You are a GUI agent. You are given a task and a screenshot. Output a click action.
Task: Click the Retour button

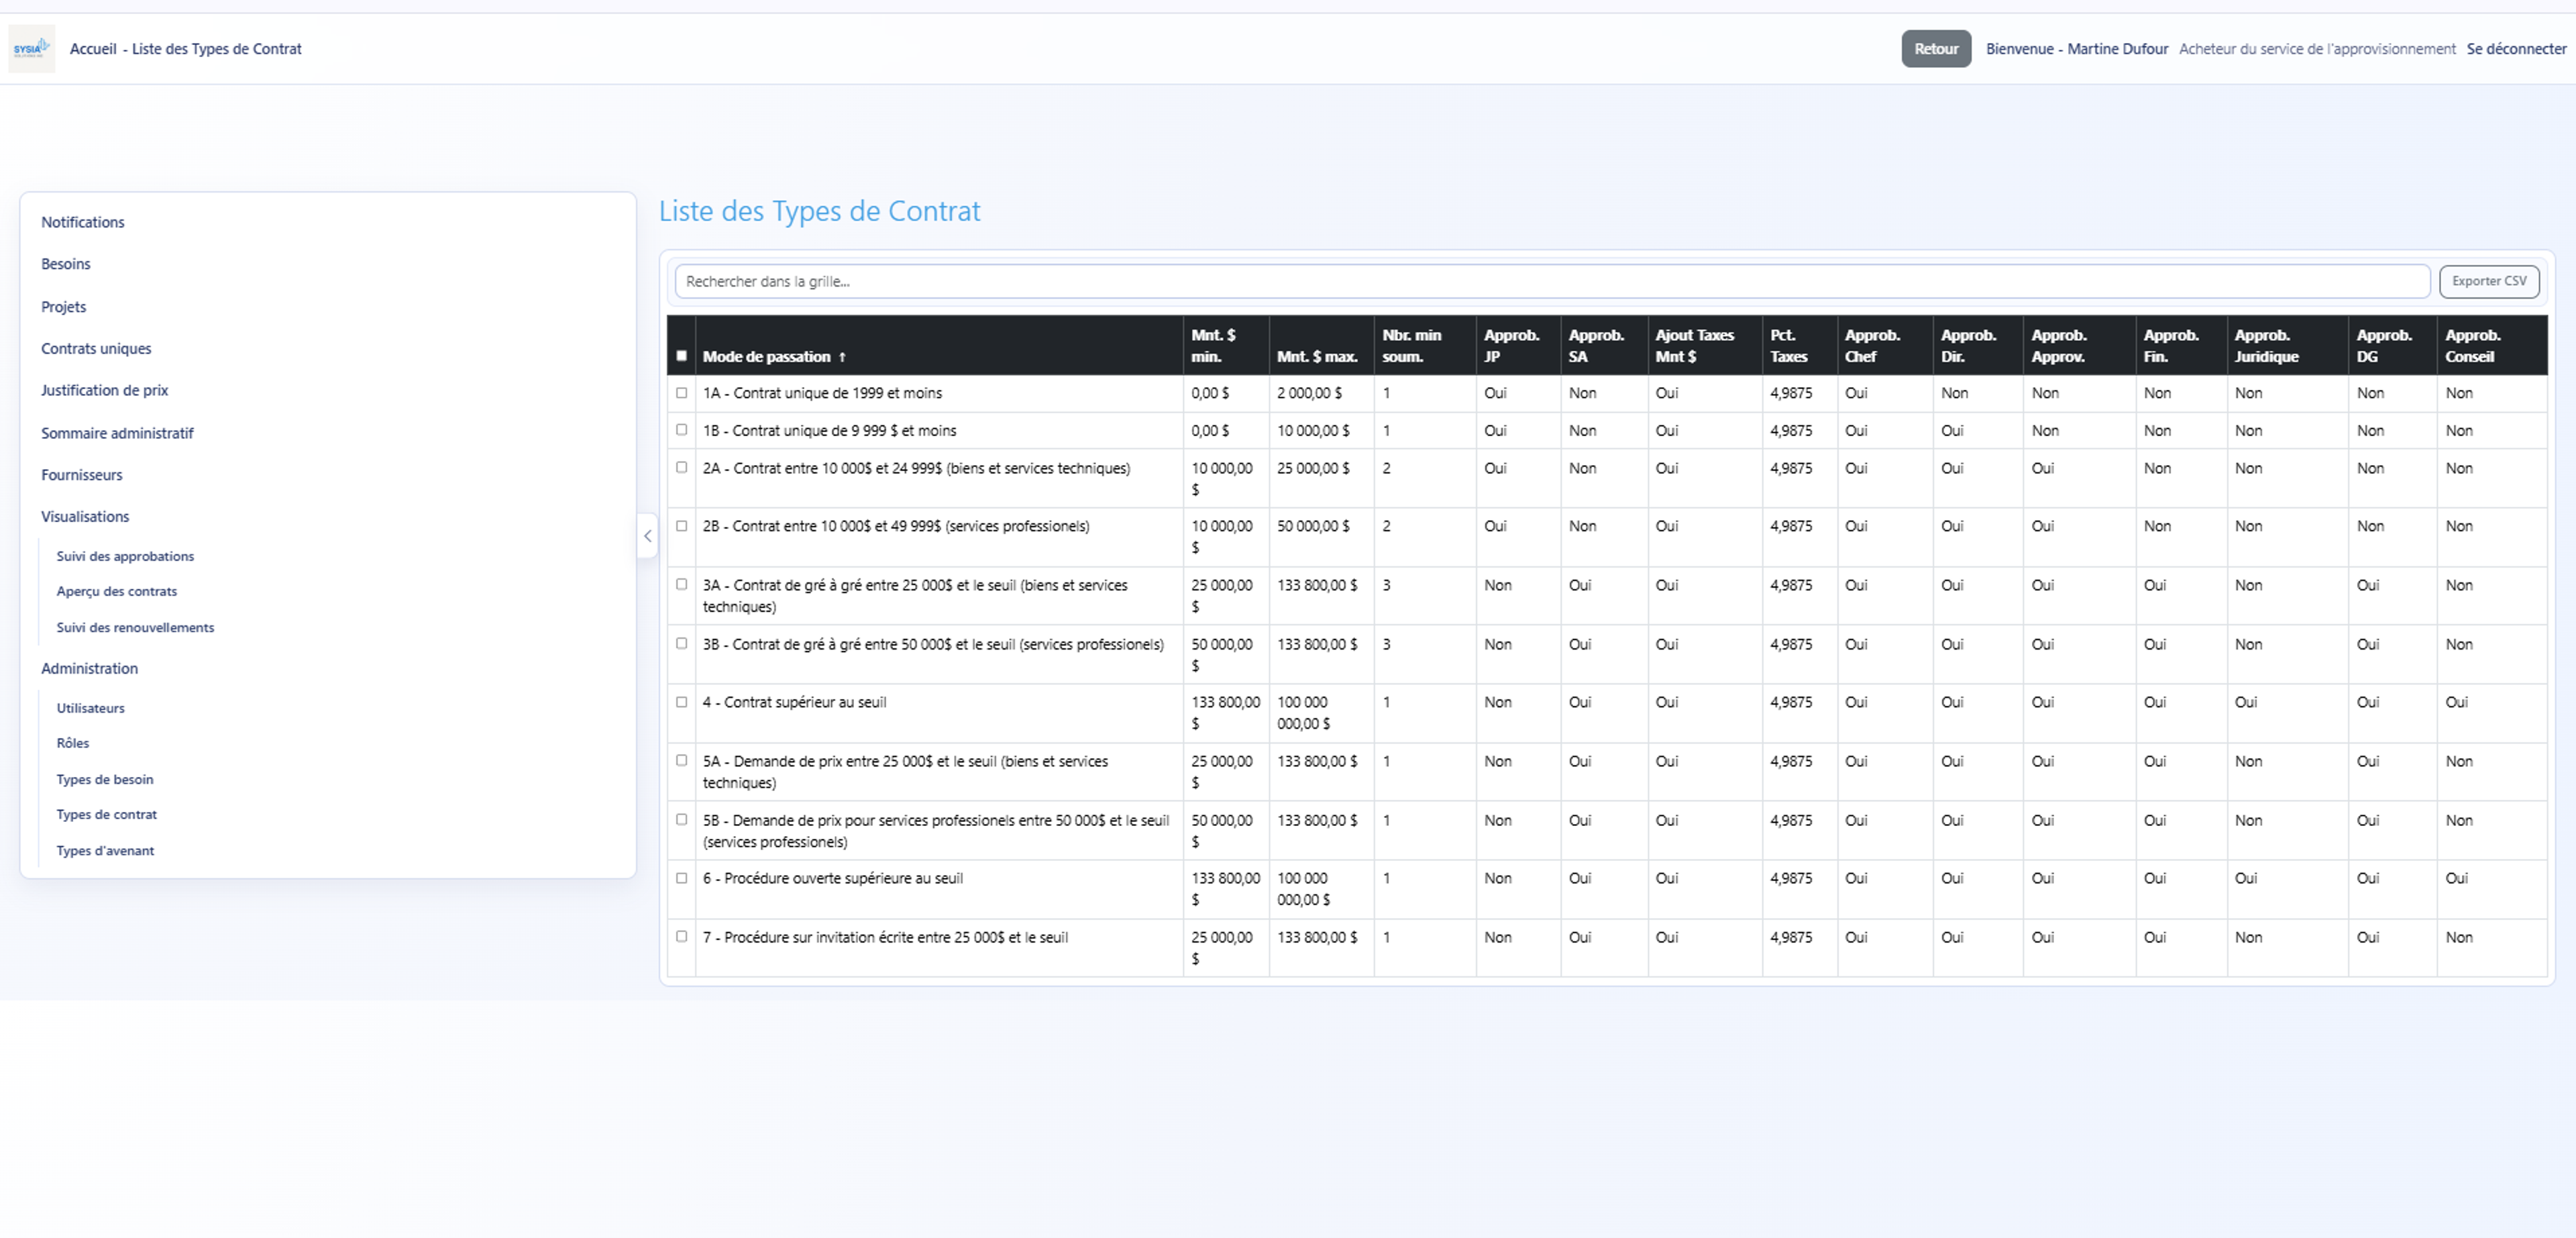tap(1936, 49)
